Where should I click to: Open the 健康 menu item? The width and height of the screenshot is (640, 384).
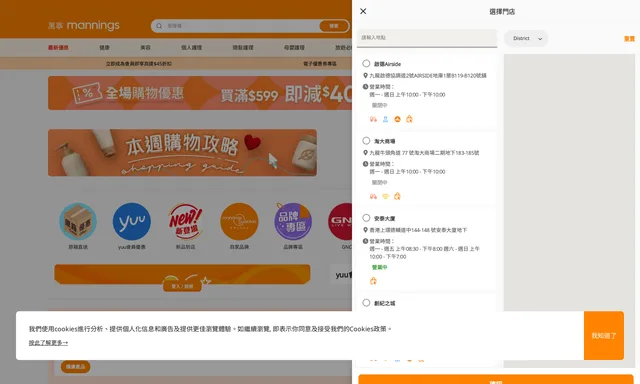click(104, 47)
